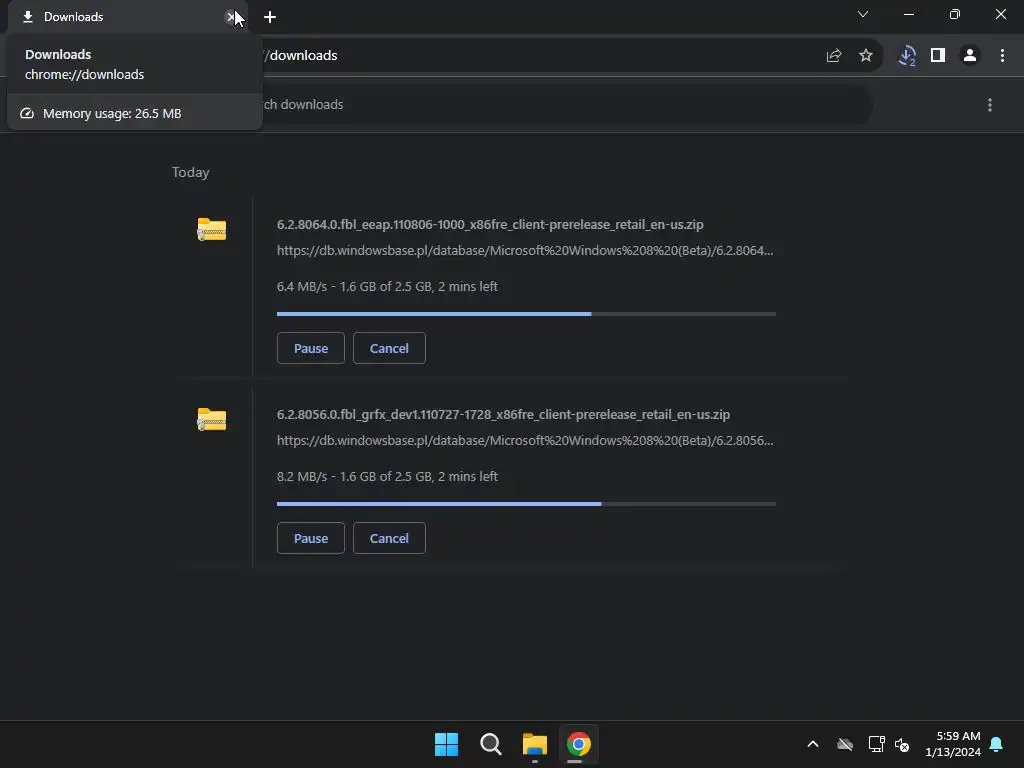Click the 6.2.8056.0 download progress bar
1024x768 pixels.
coord(526,504)
